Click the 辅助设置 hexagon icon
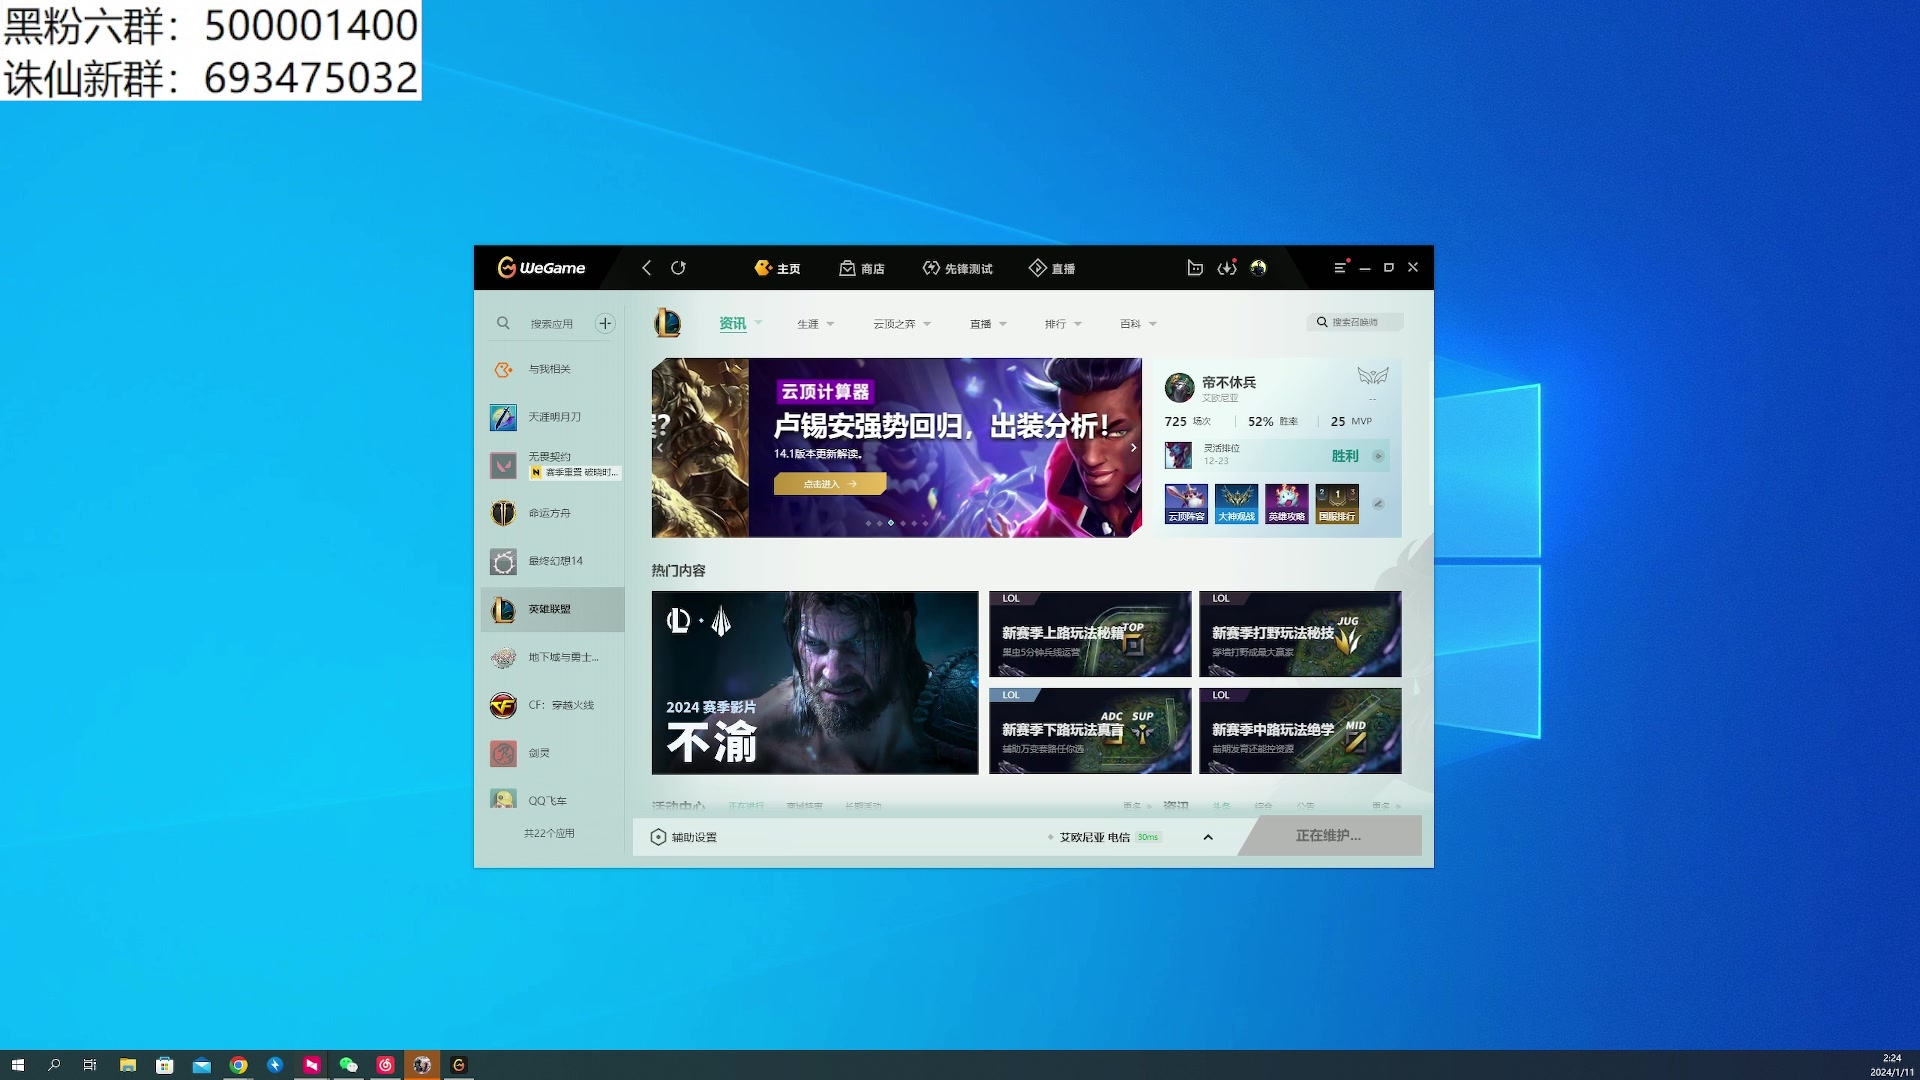The width and height of the screenshot is (1920, 1080). click(x=658, y=837)
